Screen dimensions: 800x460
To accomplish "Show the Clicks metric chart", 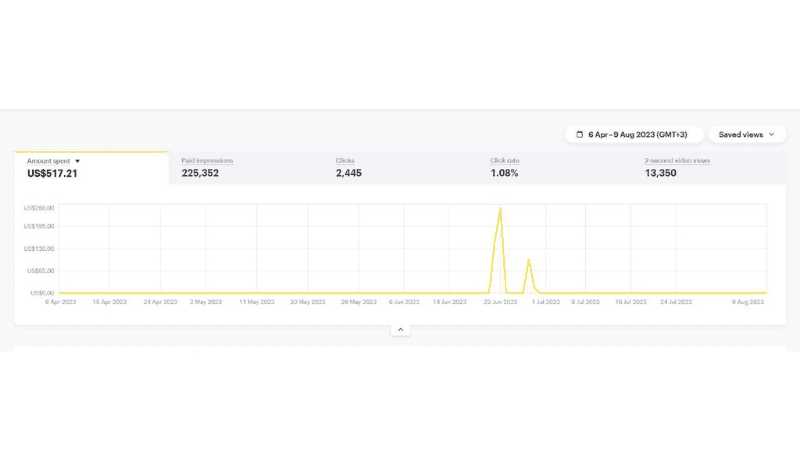I will [x=400, y=167].
